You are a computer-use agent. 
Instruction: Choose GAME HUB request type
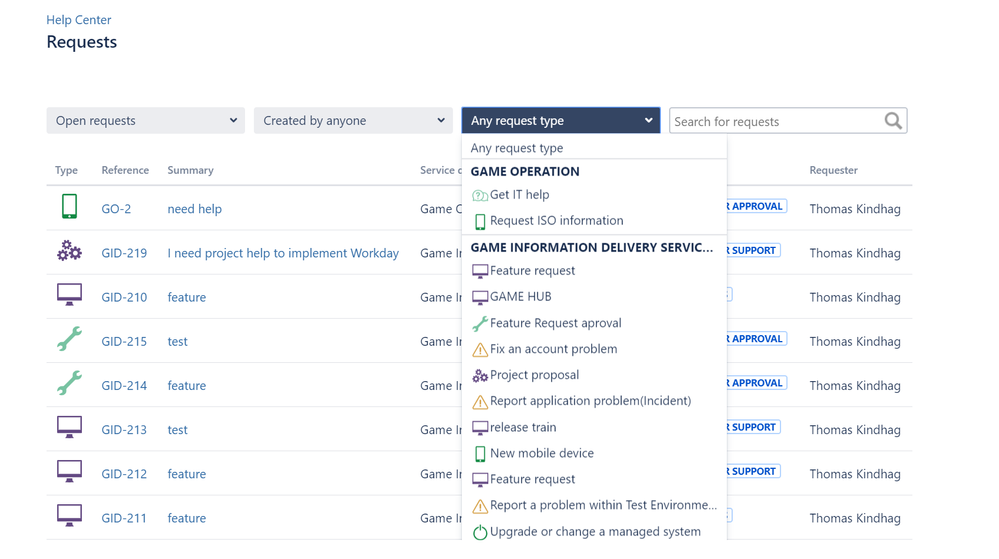[x=594, y=297]
